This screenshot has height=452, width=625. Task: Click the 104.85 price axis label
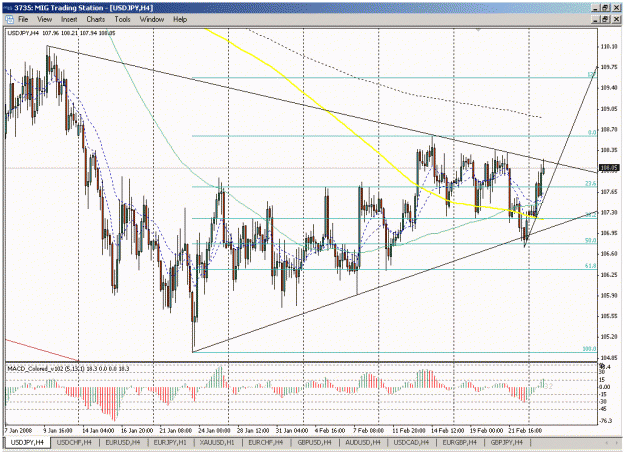click(609, 358)
